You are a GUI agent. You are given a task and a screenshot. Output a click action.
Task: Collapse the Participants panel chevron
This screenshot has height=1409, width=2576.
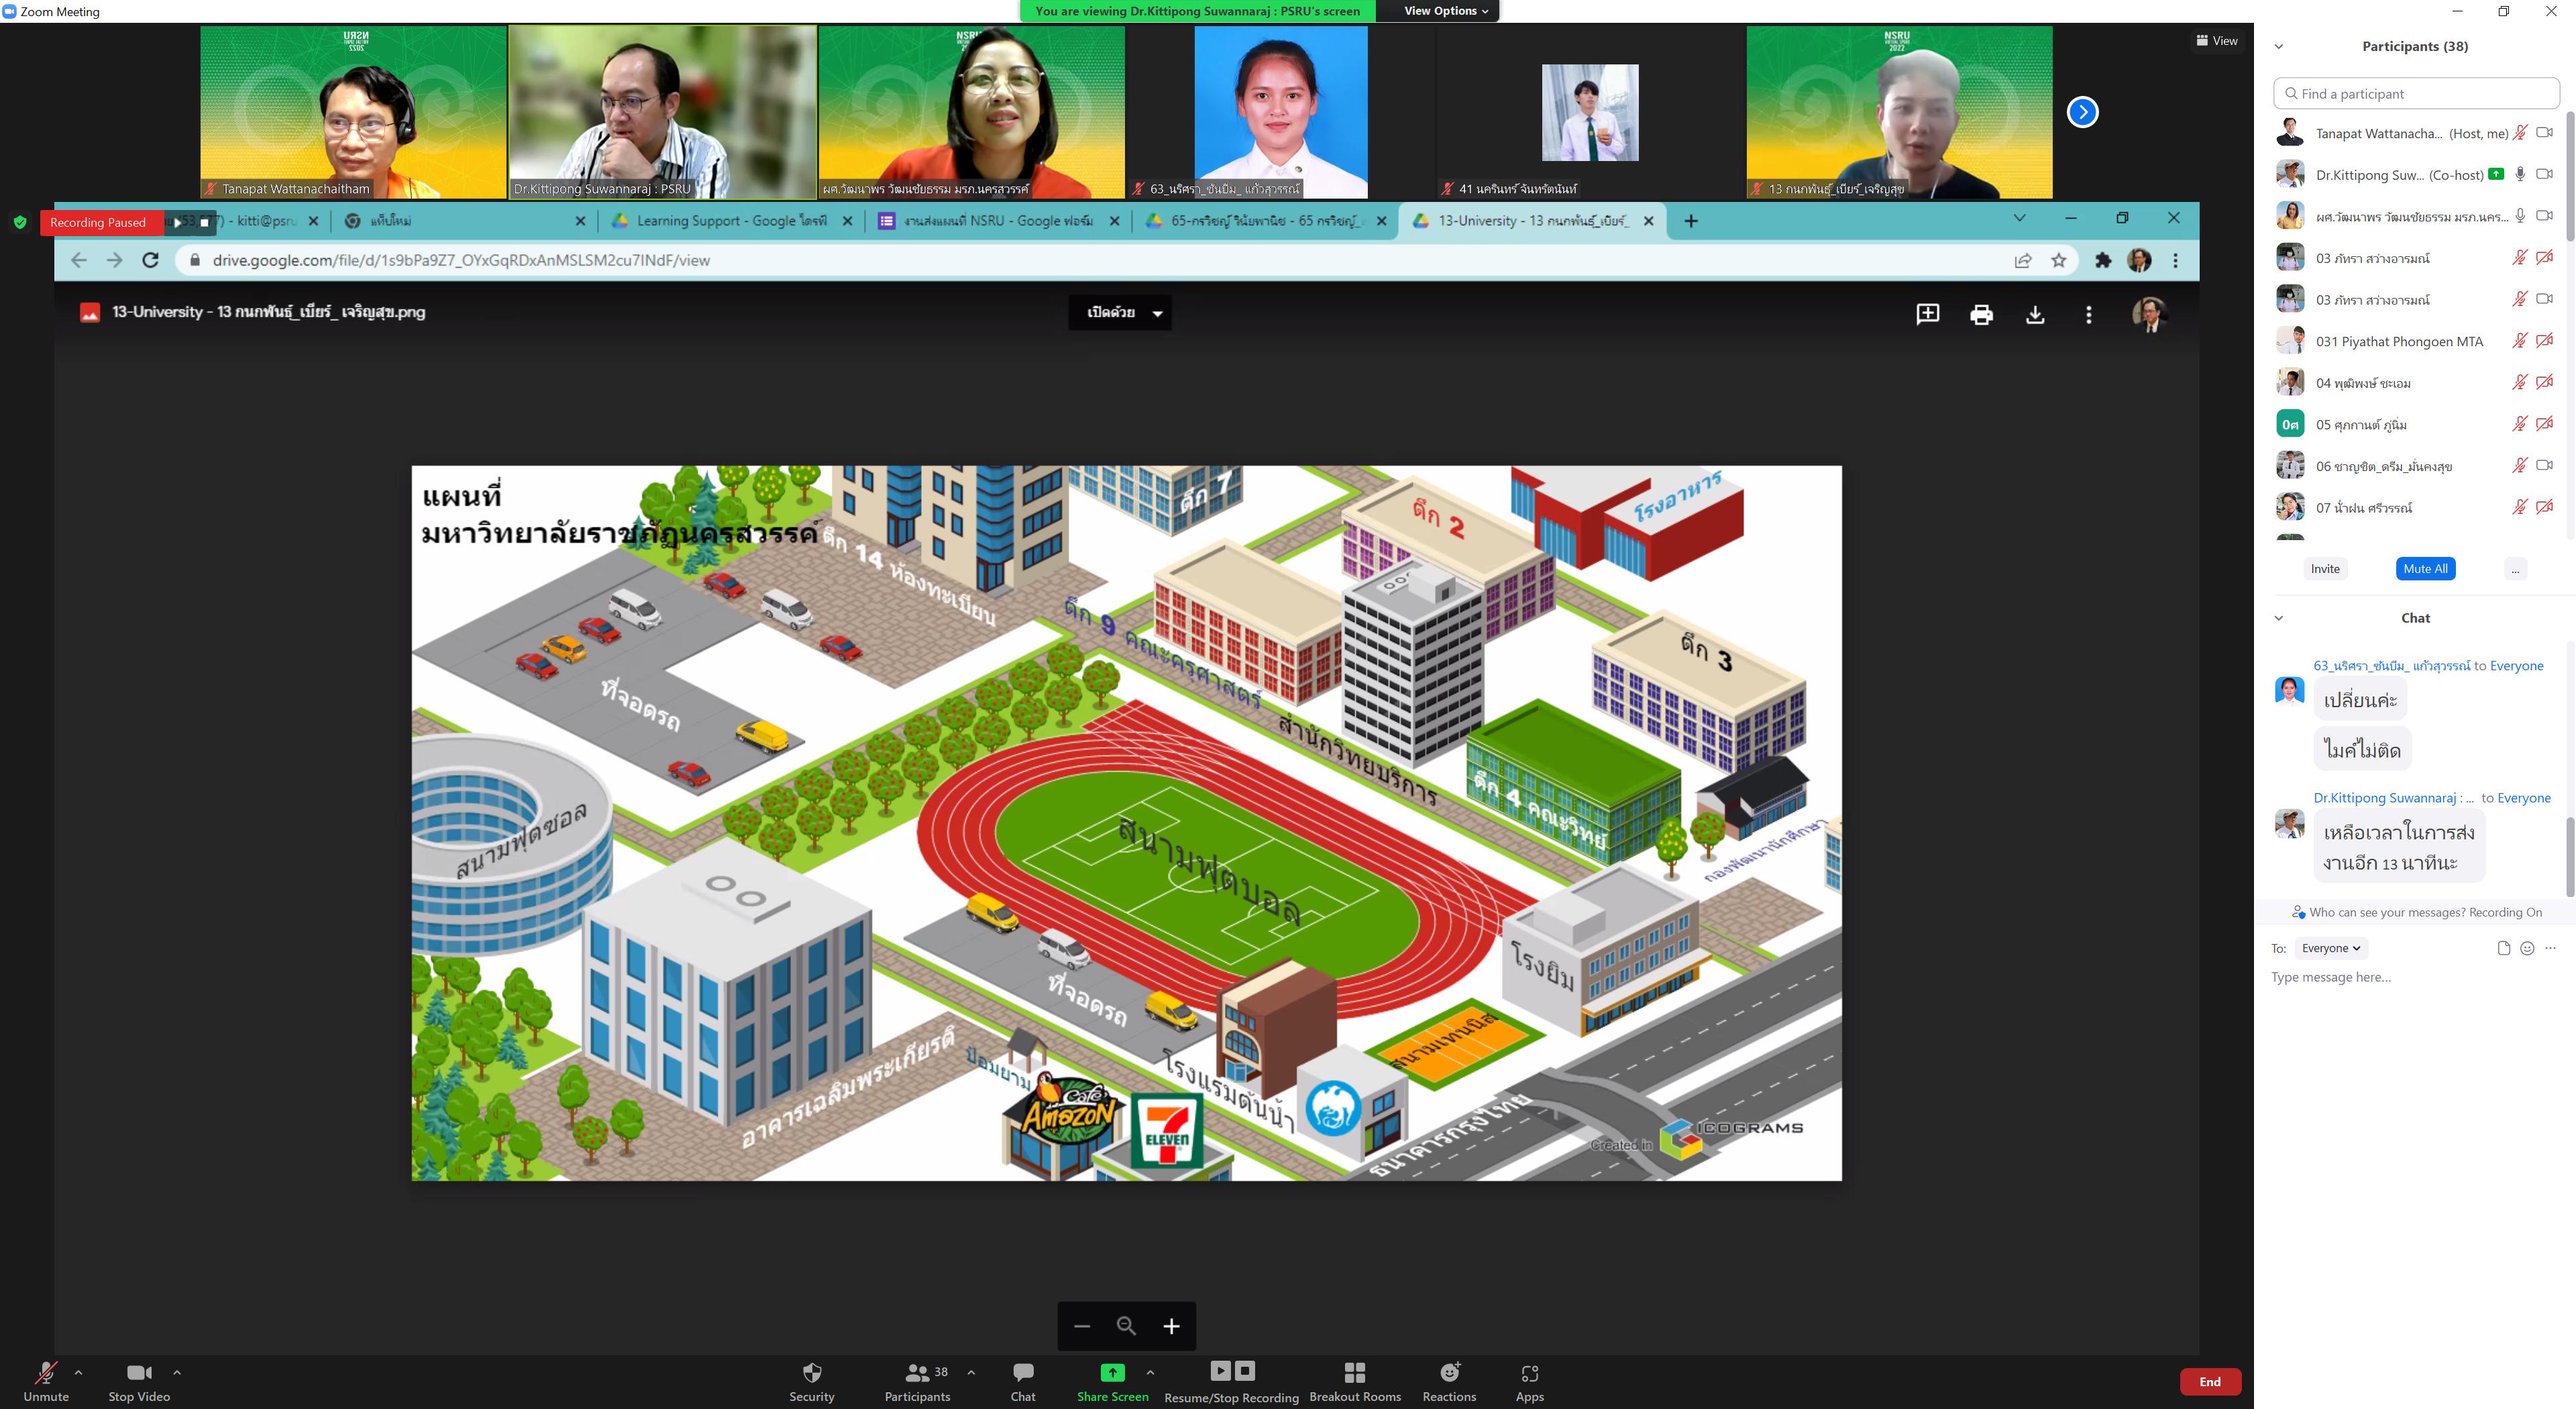pos(2279,46)
